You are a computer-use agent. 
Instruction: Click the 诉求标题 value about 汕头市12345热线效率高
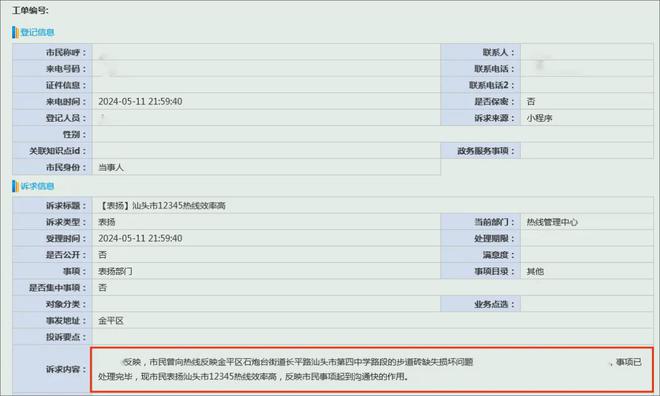click(x=162, y=205)
